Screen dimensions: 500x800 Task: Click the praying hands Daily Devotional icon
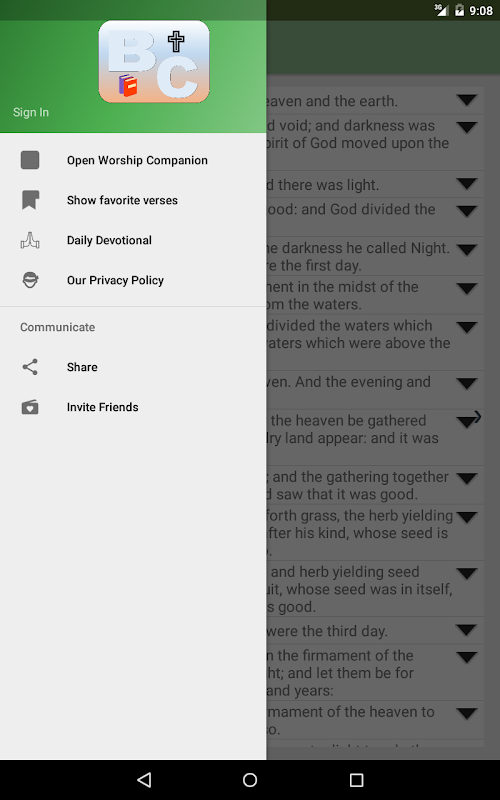(30, 240)
